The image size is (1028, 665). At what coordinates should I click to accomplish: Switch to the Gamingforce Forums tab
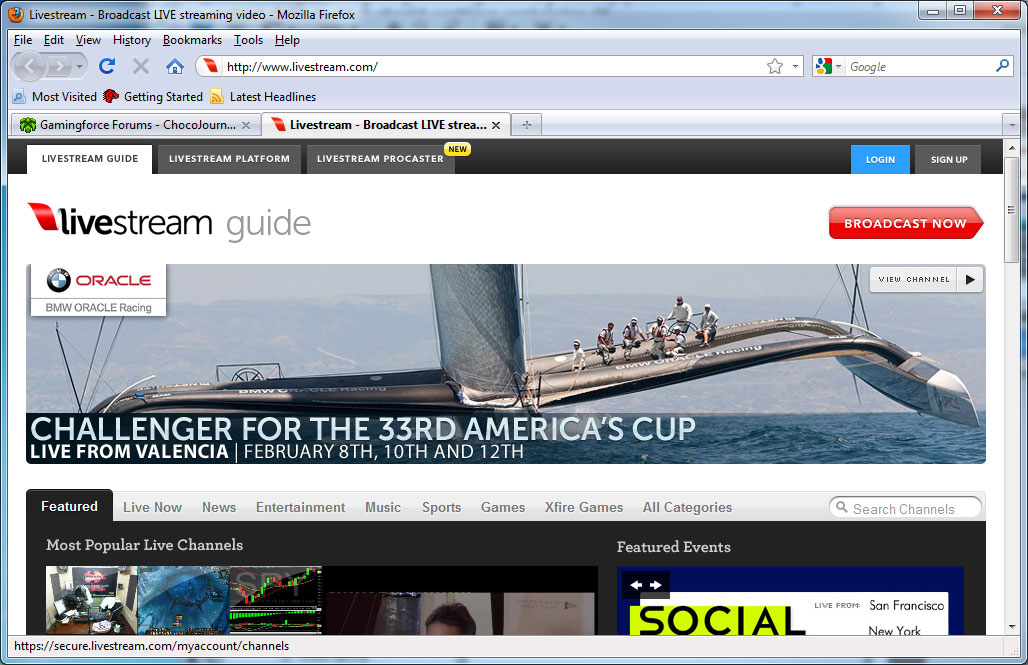pos(134,125)
